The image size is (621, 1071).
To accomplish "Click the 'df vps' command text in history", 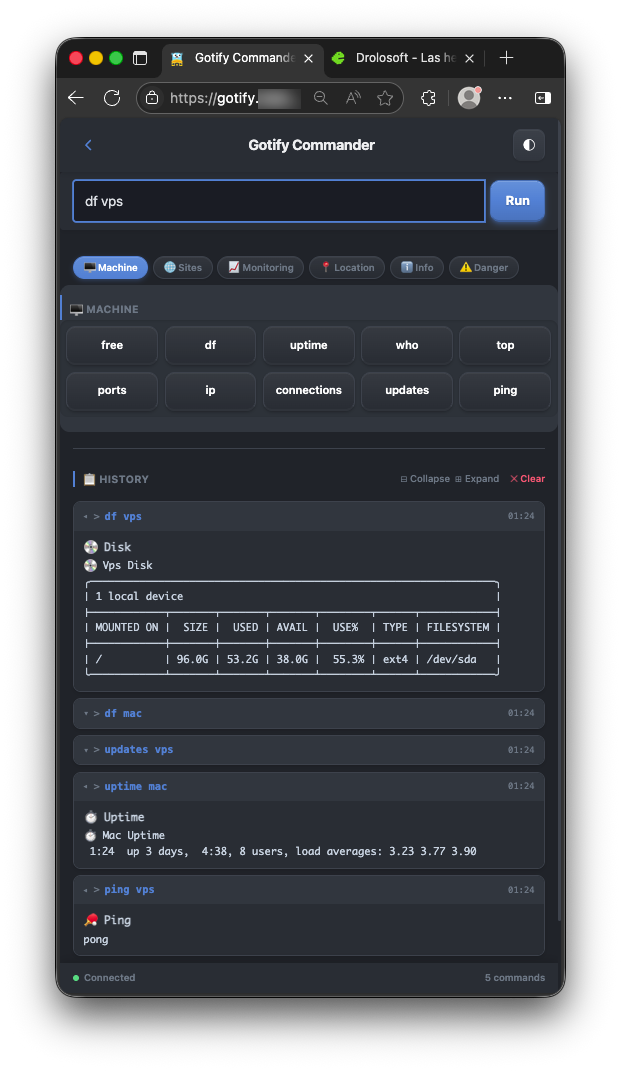I will [x=123, y=516].
